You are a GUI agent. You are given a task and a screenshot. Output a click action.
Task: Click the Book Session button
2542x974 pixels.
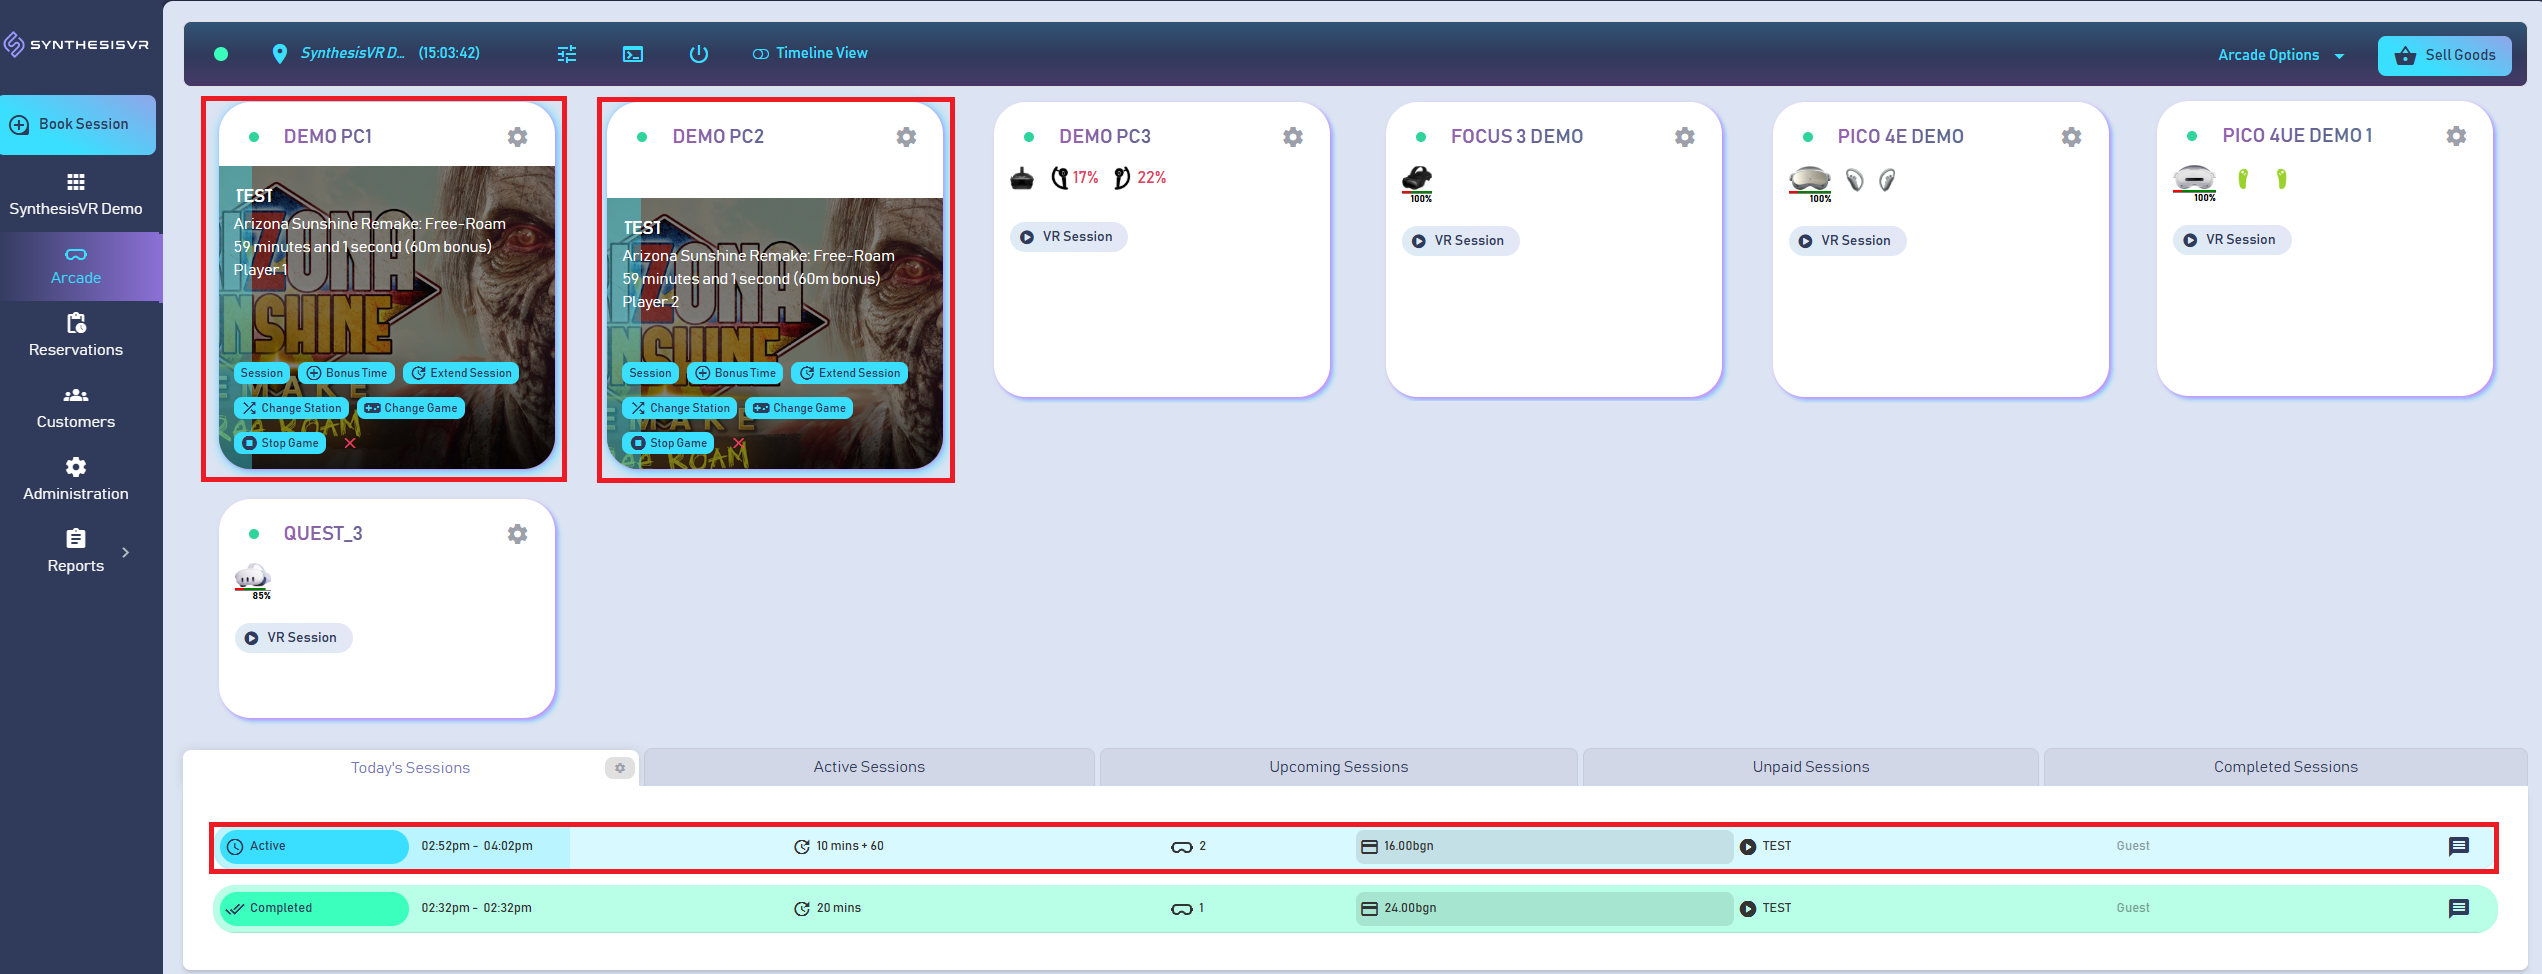pyautogui.click(x=78, y=125)
